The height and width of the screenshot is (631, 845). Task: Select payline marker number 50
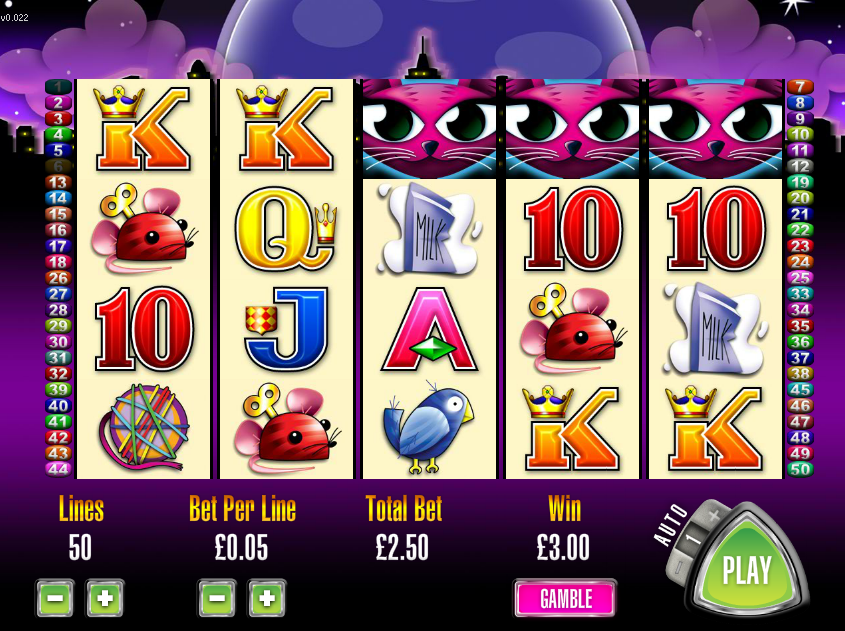pyautogui.click(x=800, y=469)
